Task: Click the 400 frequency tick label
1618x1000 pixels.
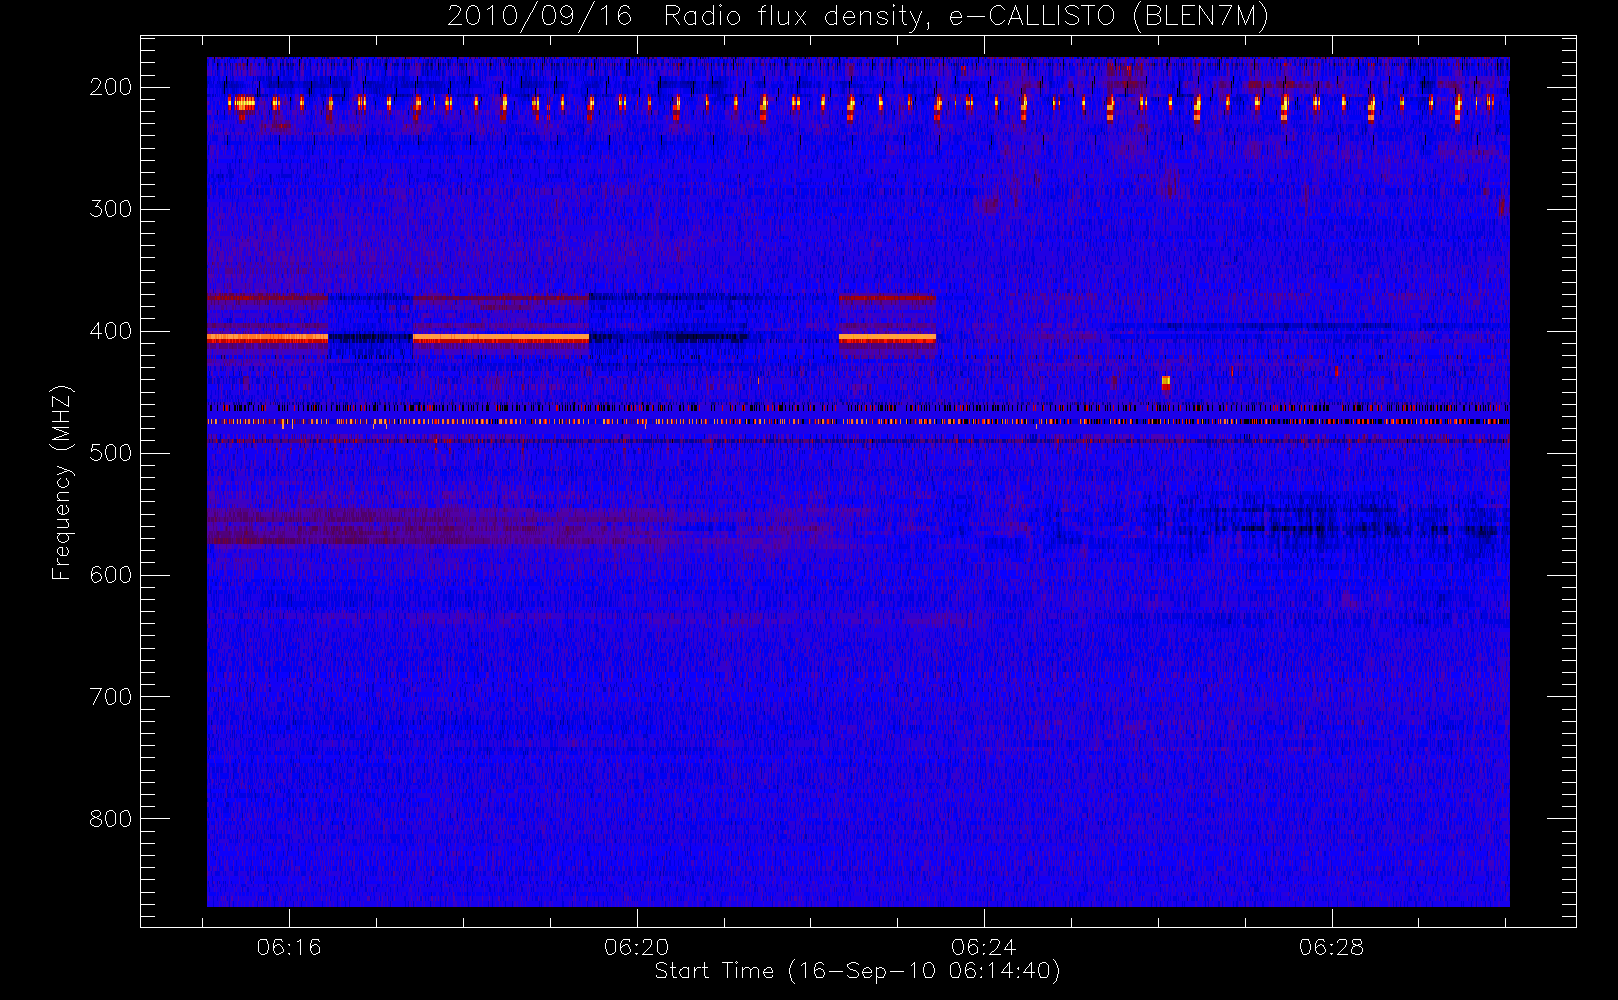Action: point(111,331)
